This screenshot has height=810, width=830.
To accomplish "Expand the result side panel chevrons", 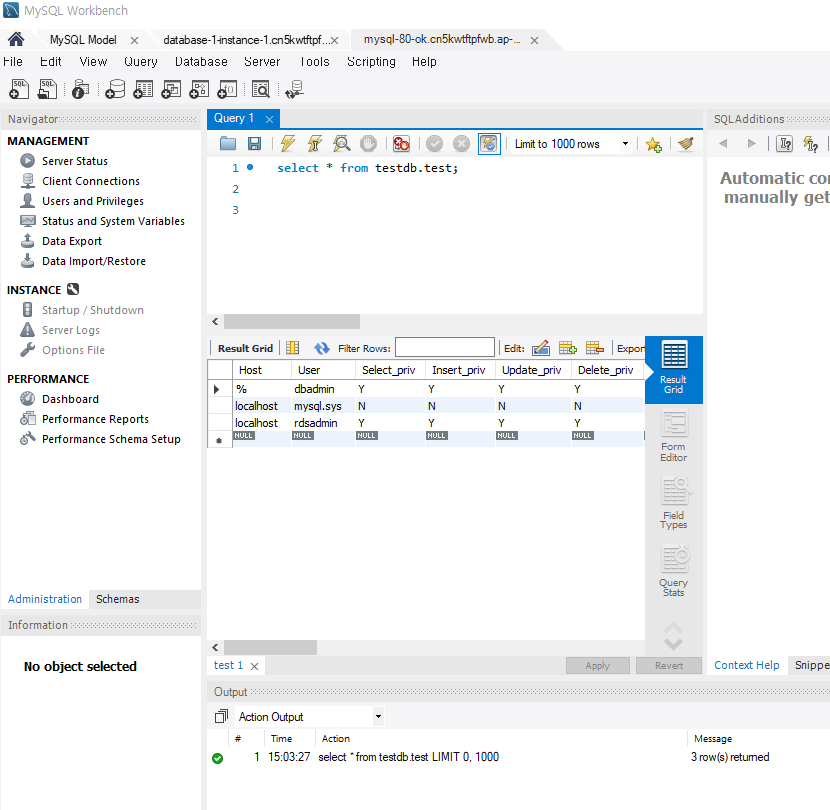I will [673, 636].
